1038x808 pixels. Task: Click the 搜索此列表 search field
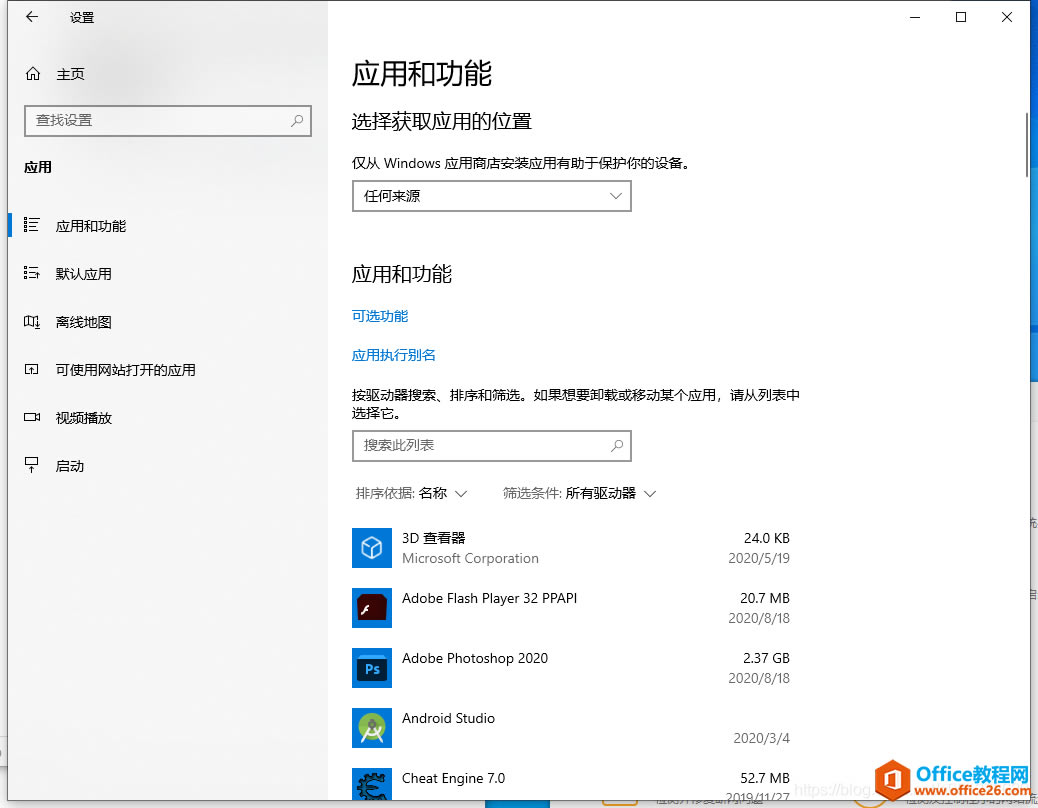click(491, 445)
